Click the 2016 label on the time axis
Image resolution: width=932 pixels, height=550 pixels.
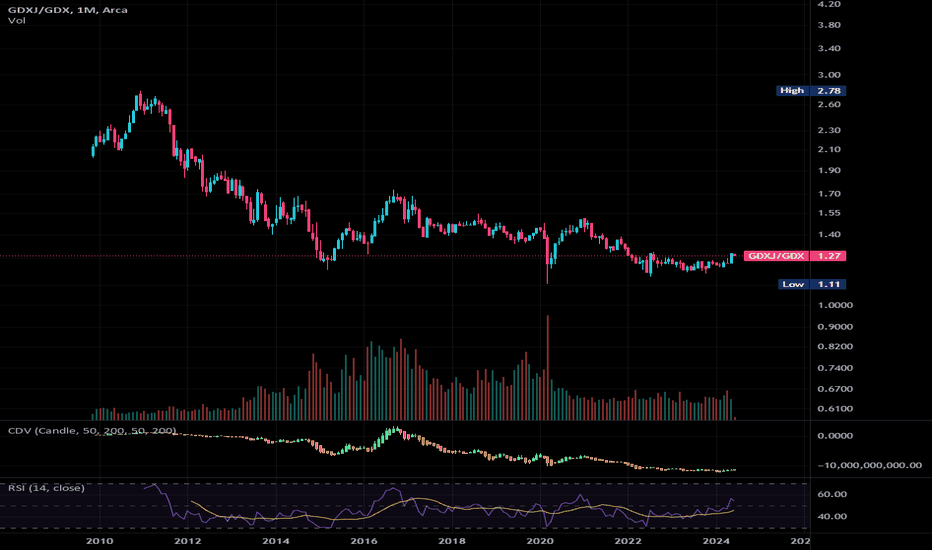(364, 541)
